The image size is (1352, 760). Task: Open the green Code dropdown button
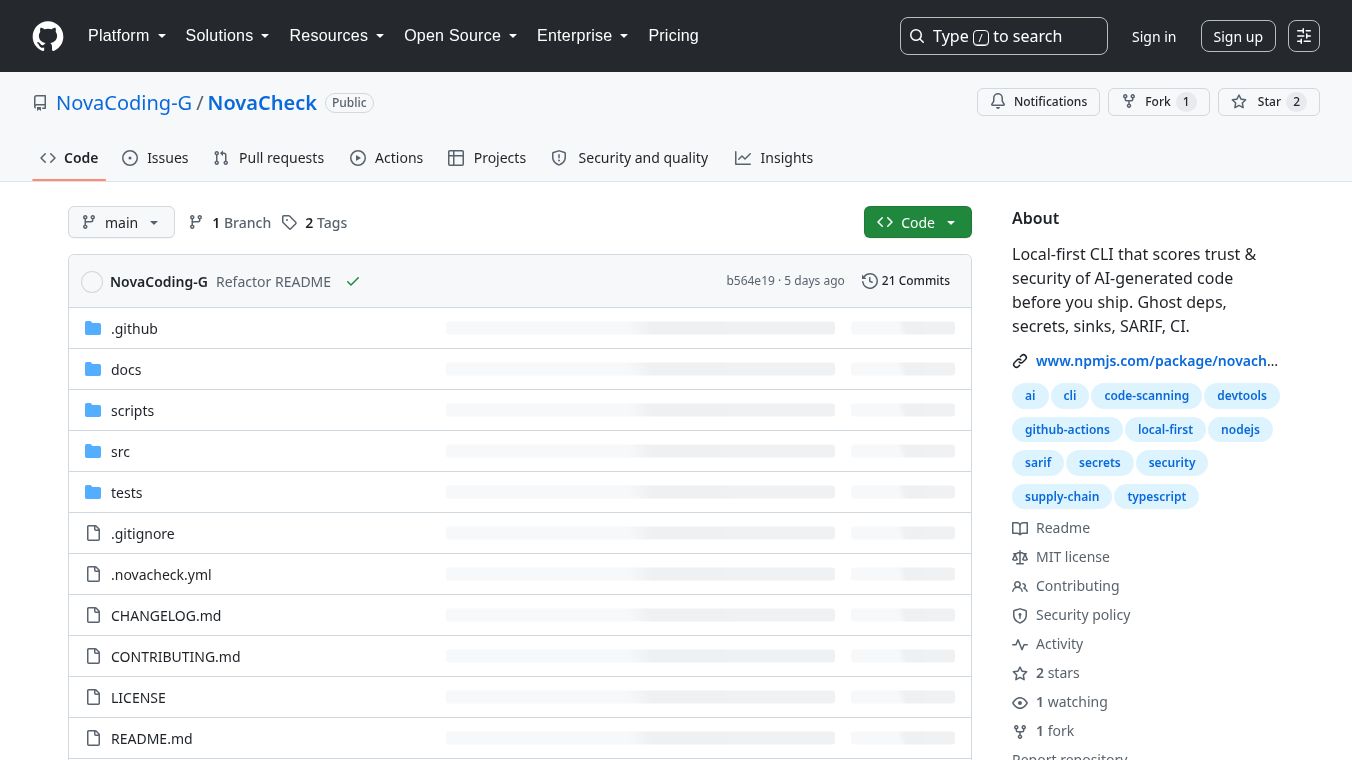pos(917,223)
